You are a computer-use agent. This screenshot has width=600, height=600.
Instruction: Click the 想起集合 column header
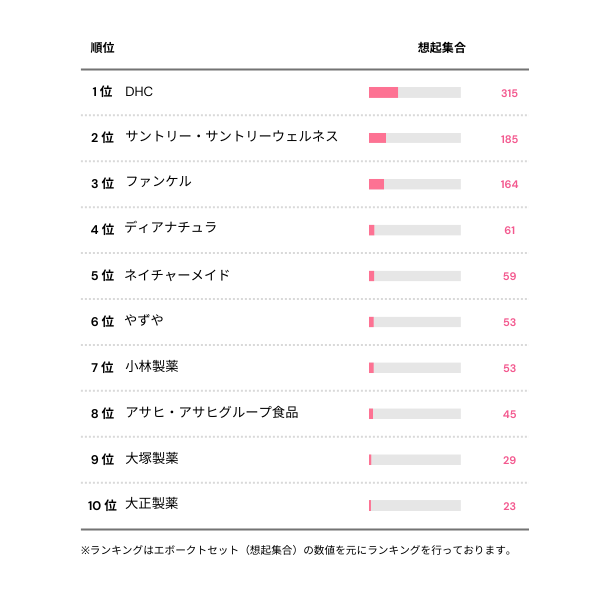tap(441, 48)
